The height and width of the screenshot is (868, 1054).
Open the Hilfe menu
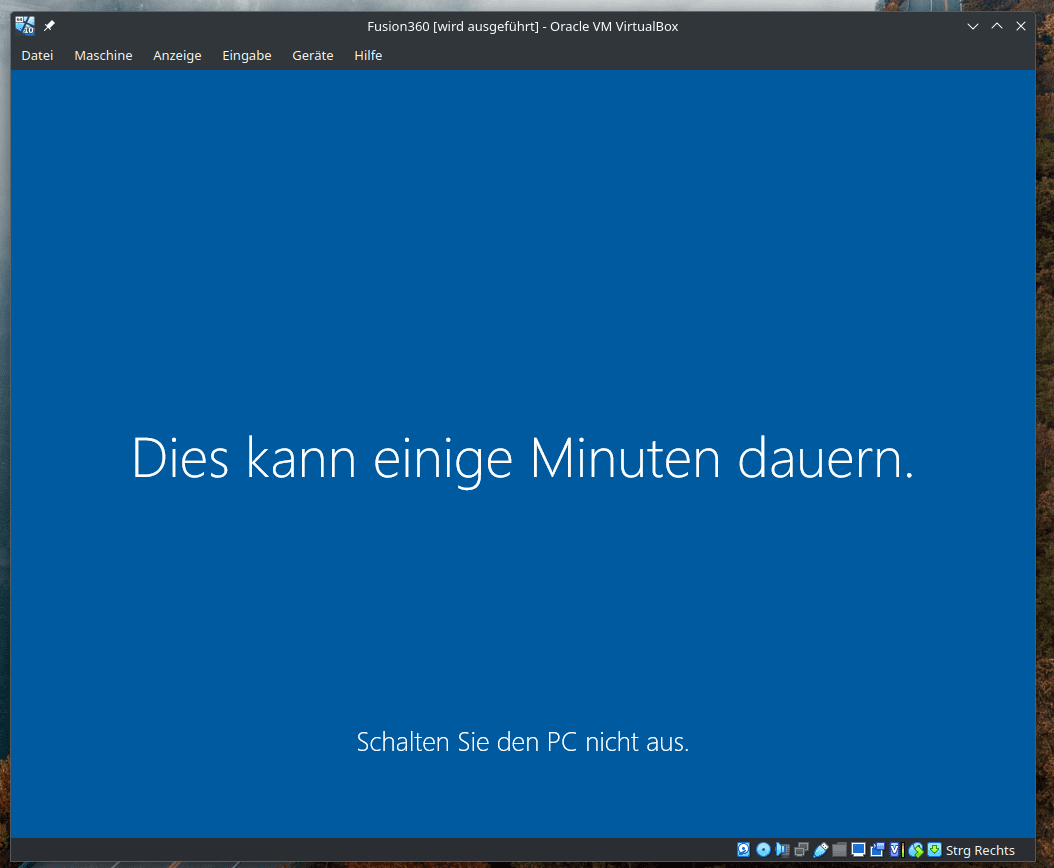point(368,55)
